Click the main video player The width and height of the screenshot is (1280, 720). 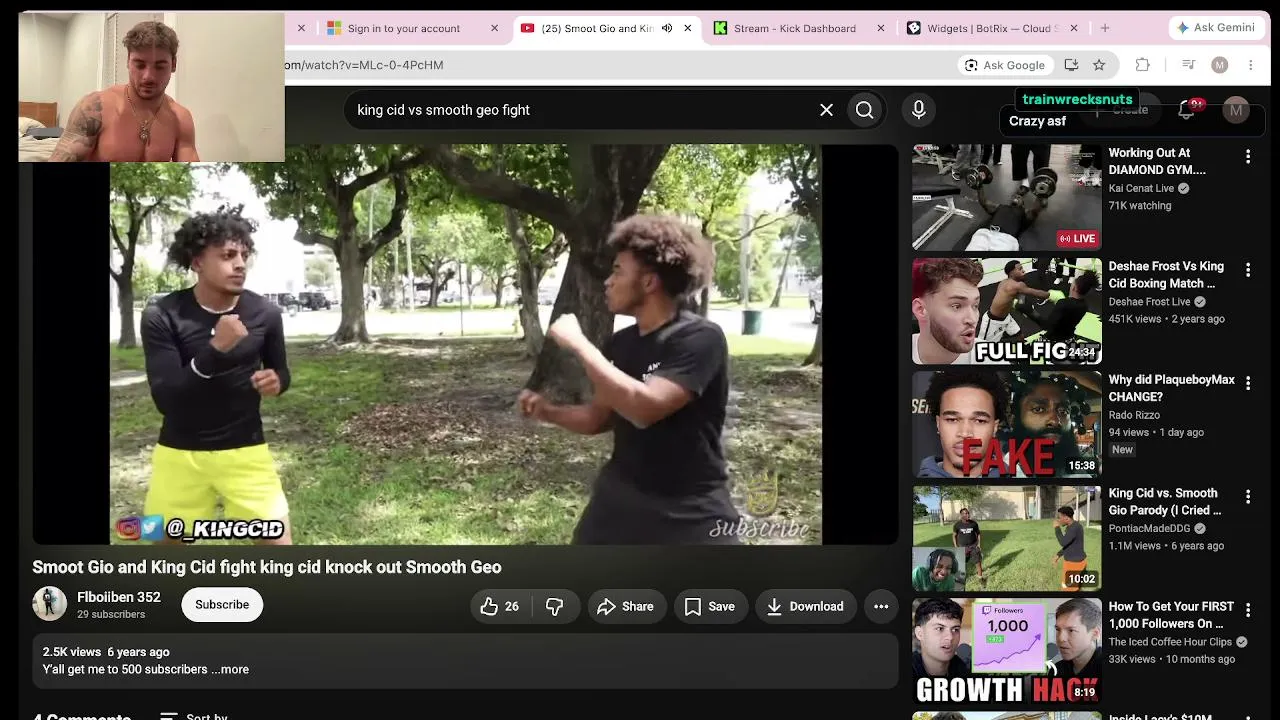(466, 344)
